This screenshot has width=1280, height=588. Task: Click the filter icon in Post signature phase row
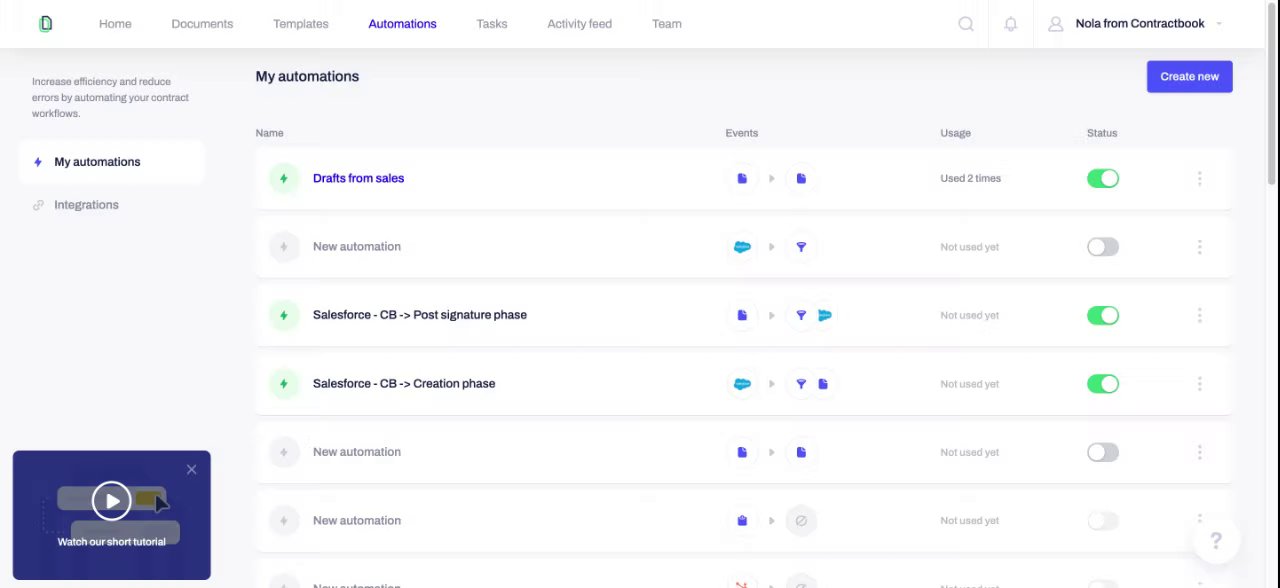801,315
